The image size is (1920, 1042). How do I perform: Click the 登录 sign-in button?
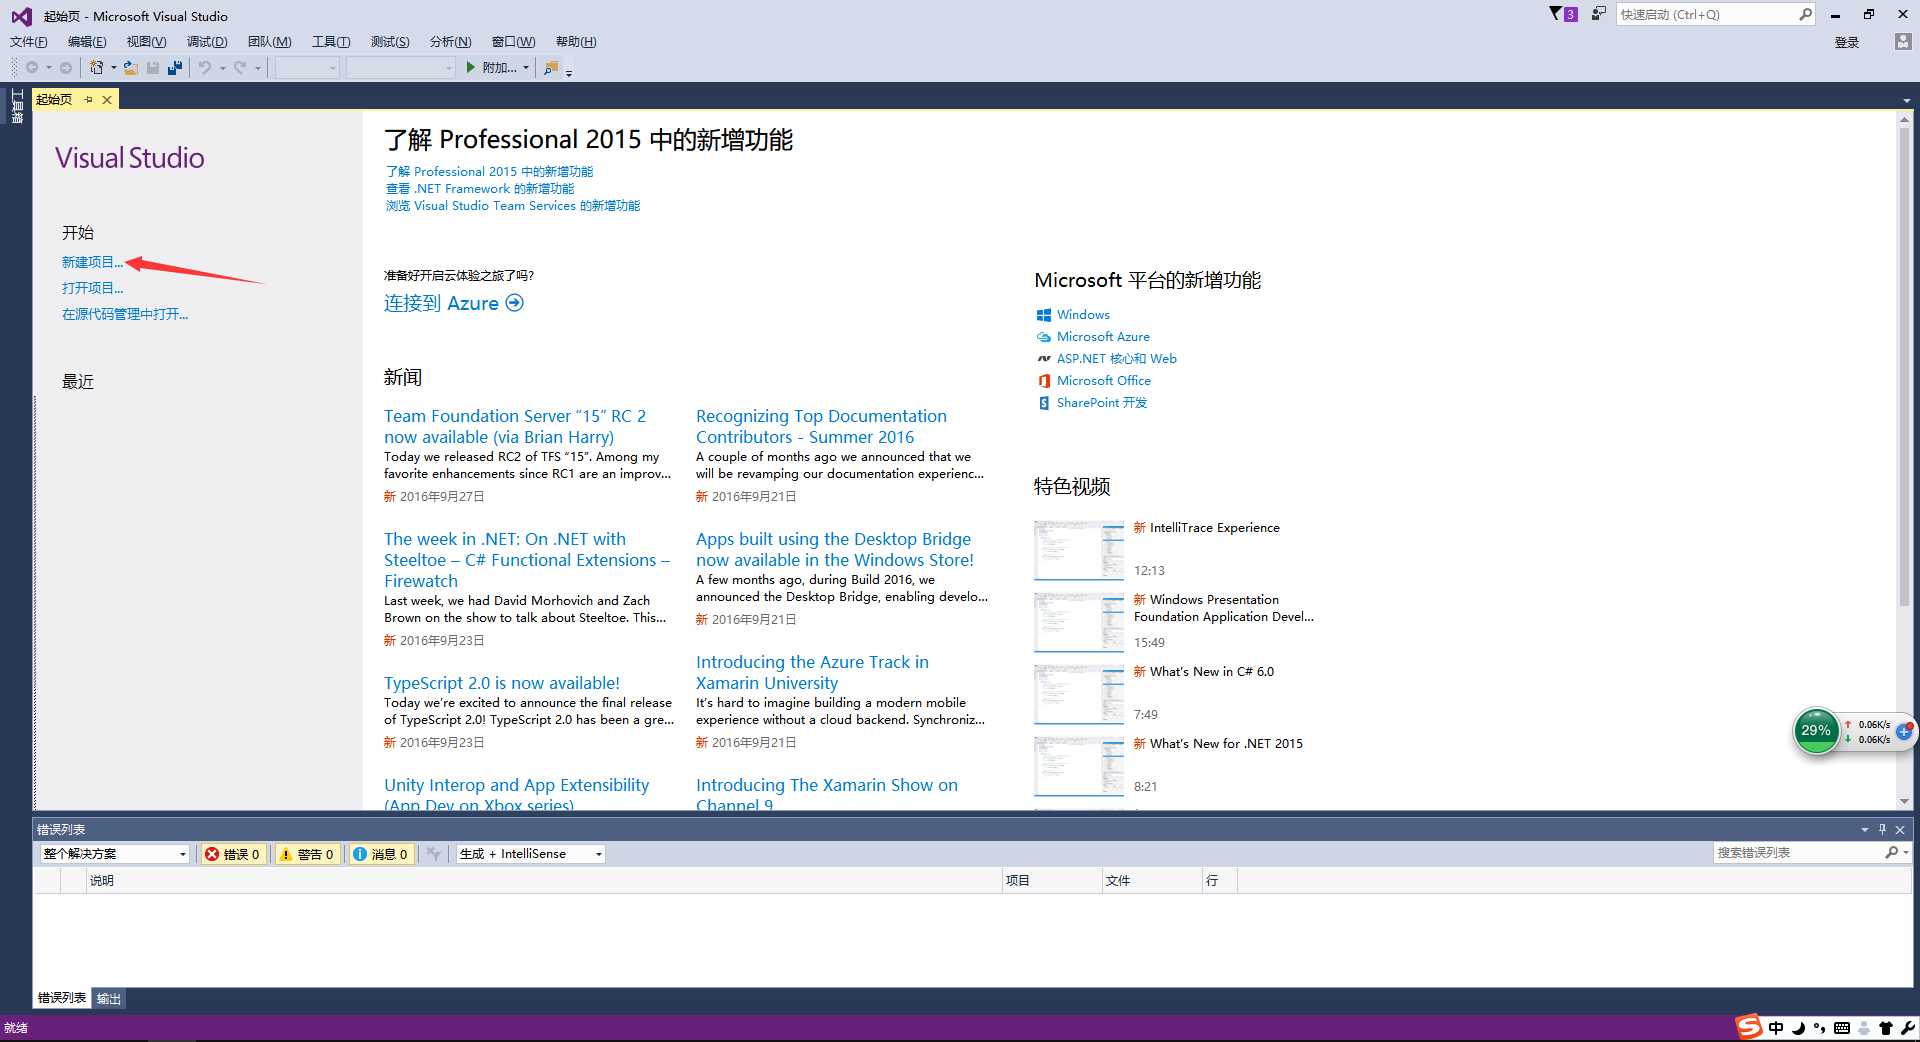click(1847, 42)
